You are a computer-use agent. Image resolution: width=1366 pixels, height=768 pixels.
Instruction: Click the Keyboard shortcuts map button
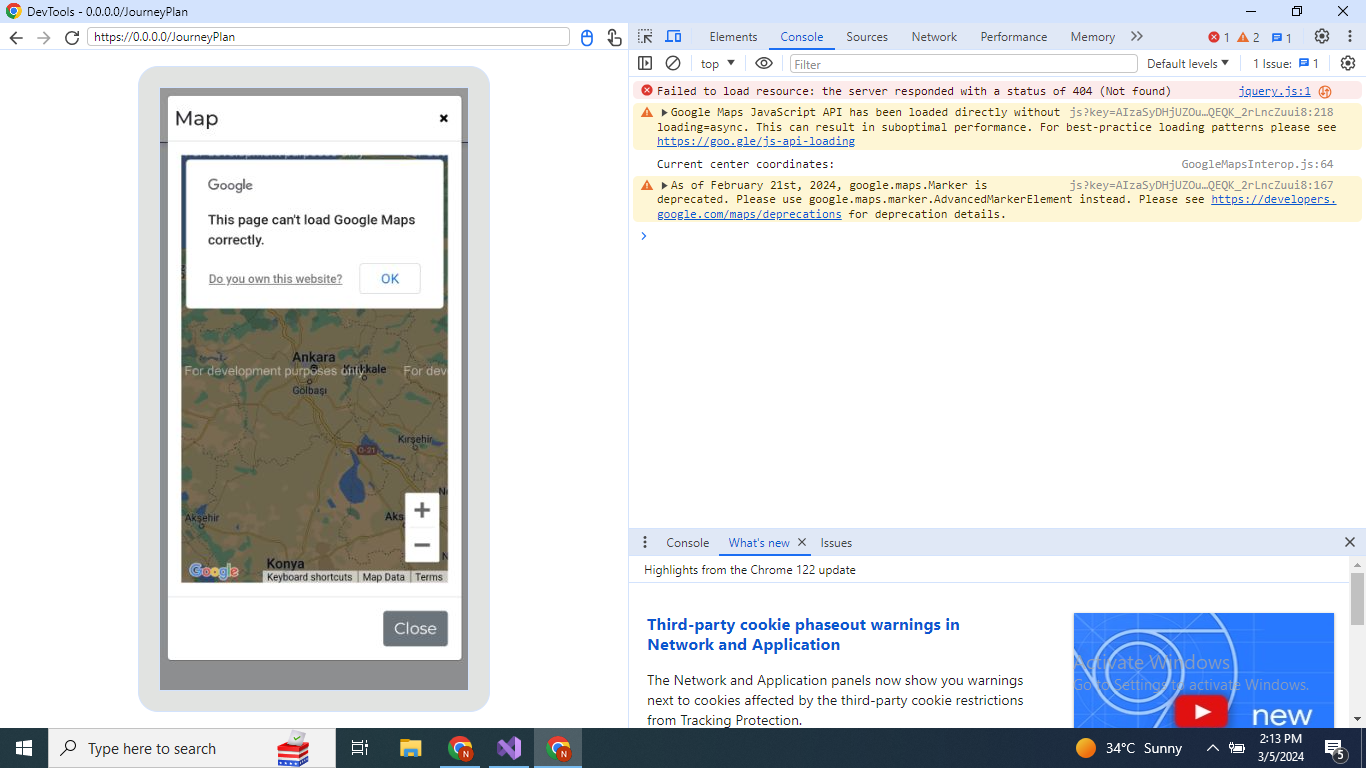pos(309,577)
